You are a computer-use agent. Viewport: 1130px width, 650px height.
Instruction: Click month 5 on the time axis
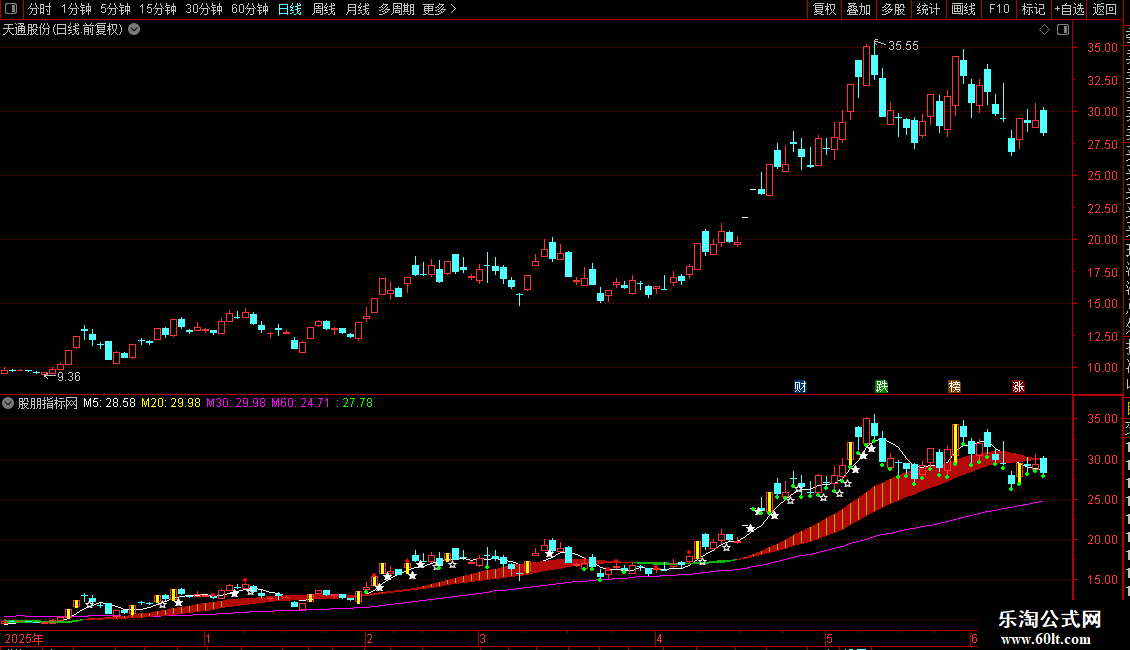(x=829, y=638)
